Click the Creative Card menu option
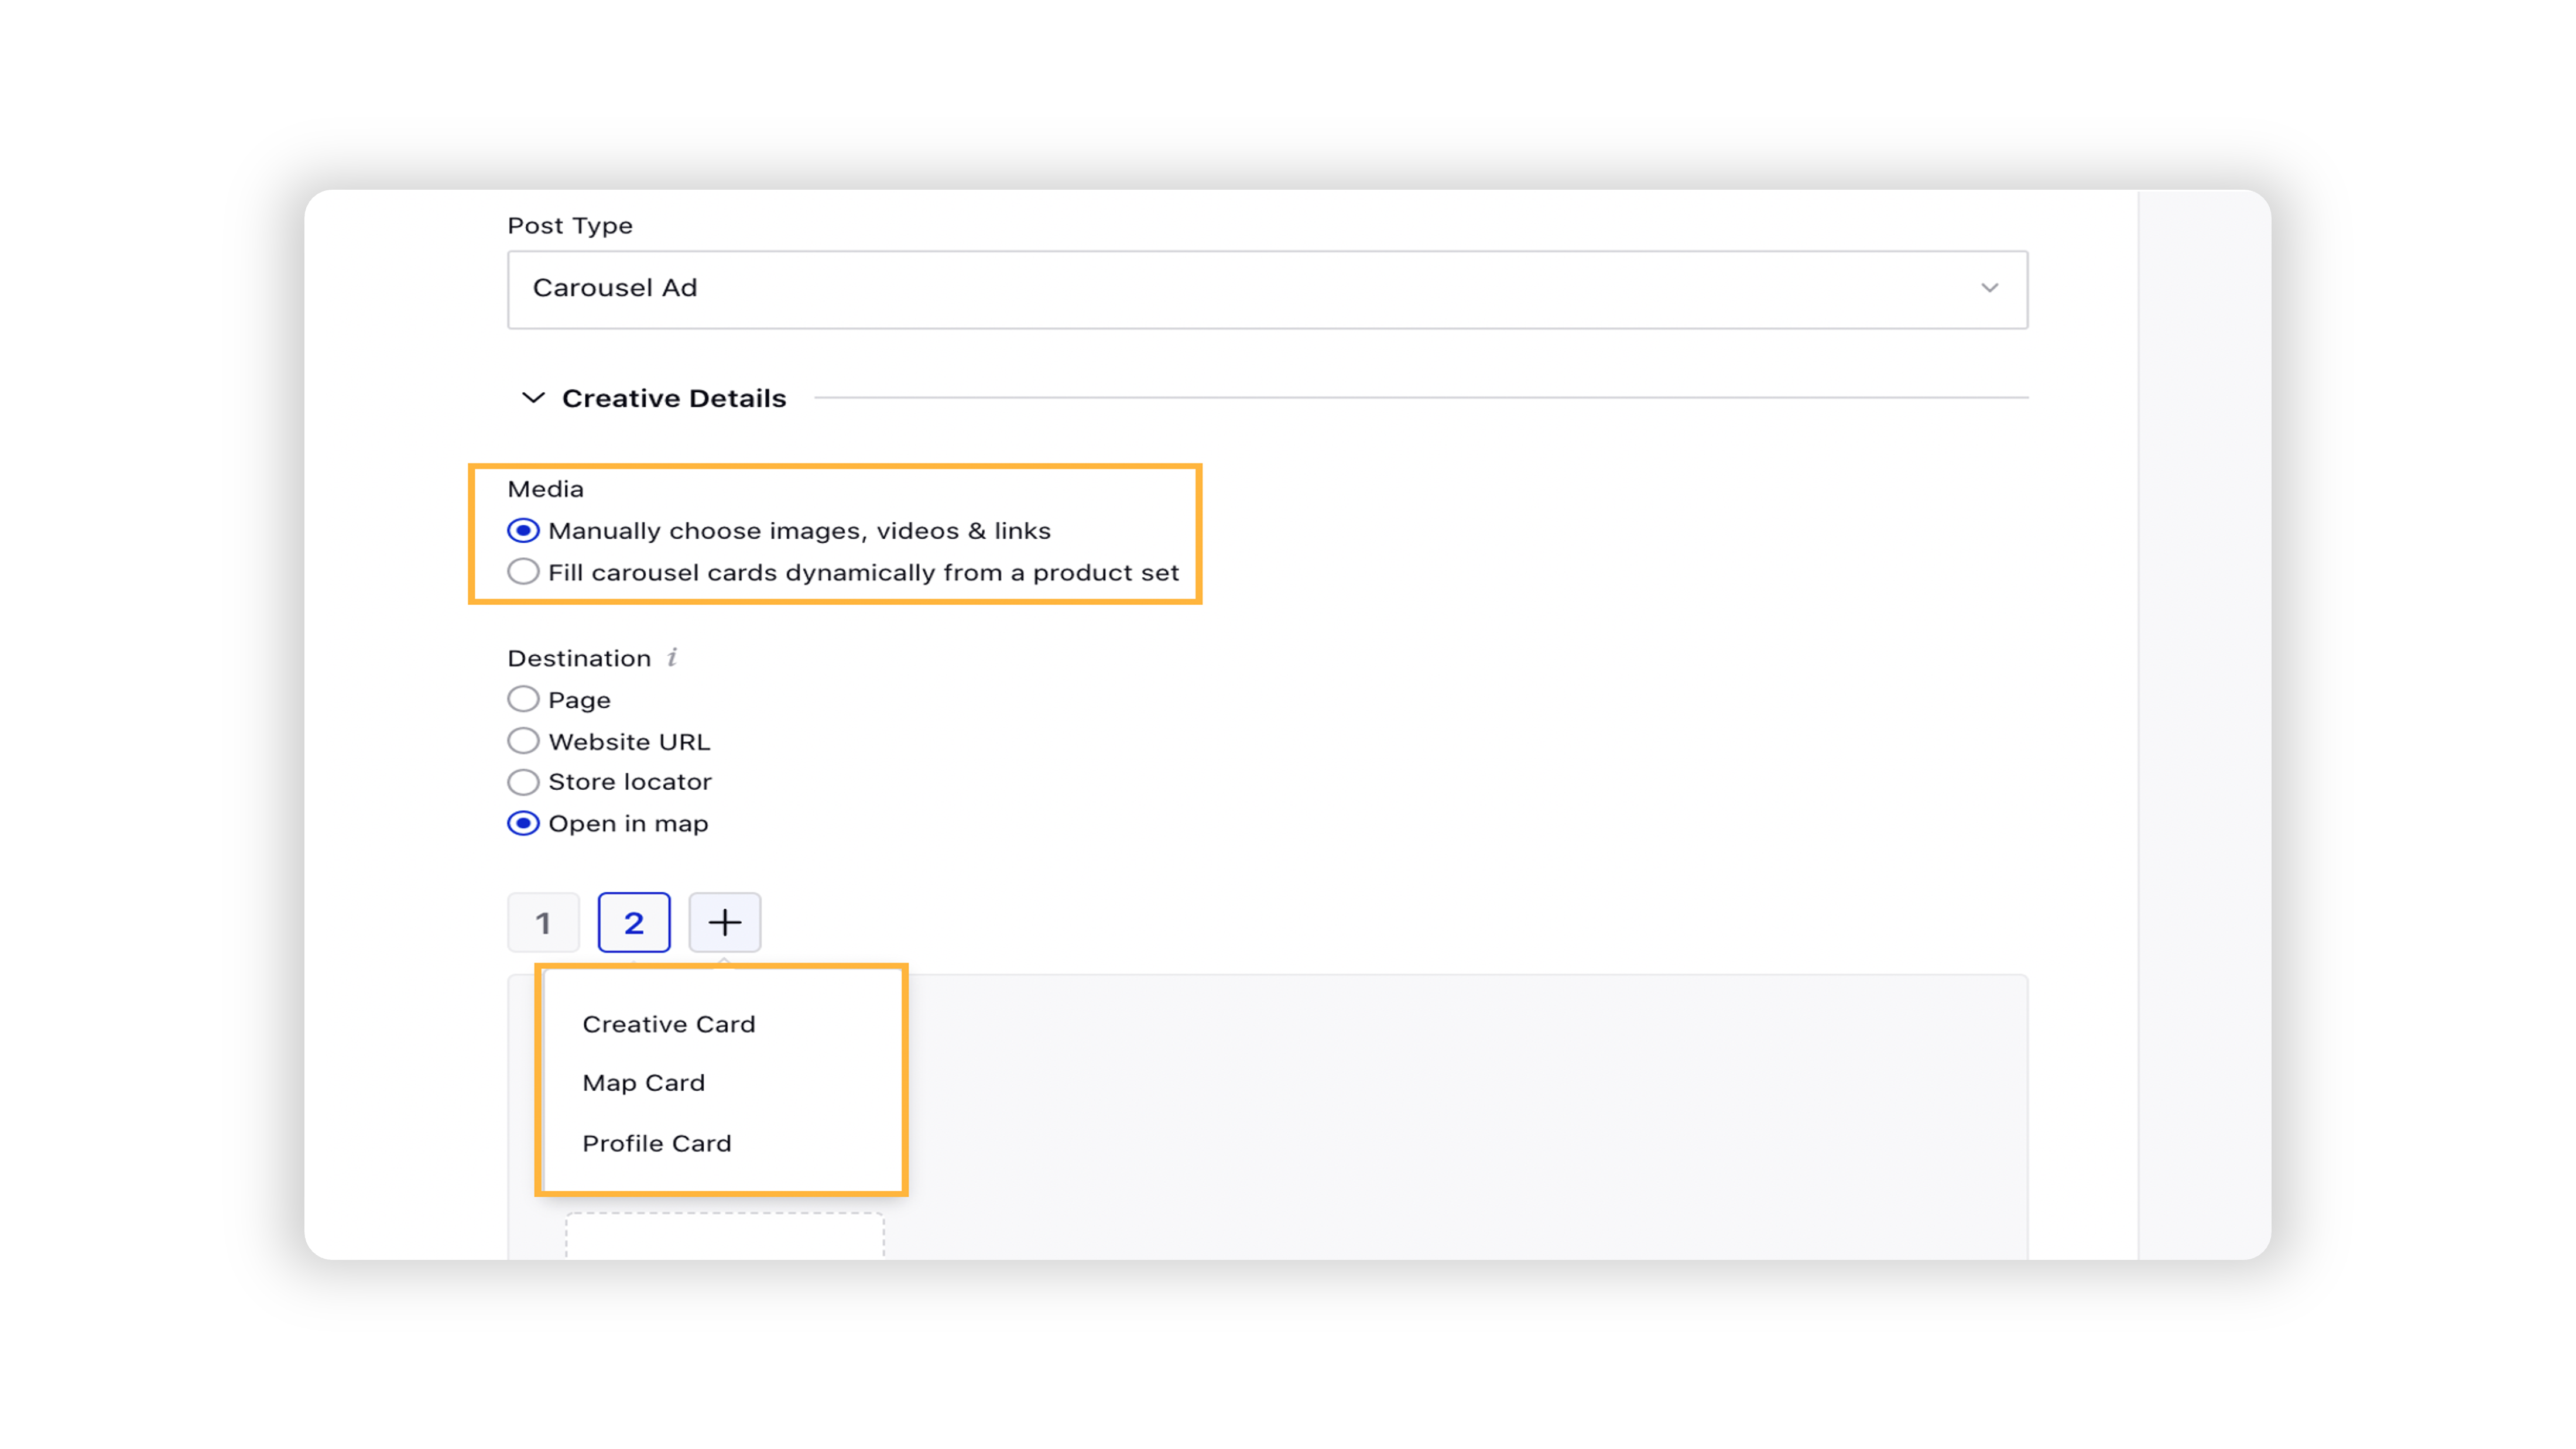Screen dimensions: 2576x1449 669,1023
